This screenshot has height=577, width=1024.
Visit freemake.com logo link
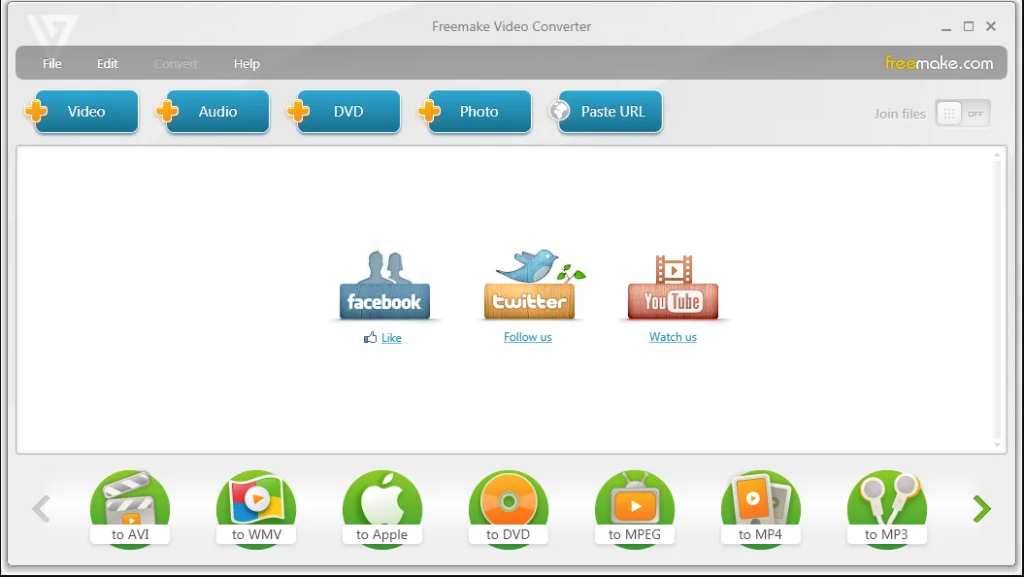coord(939,63)
